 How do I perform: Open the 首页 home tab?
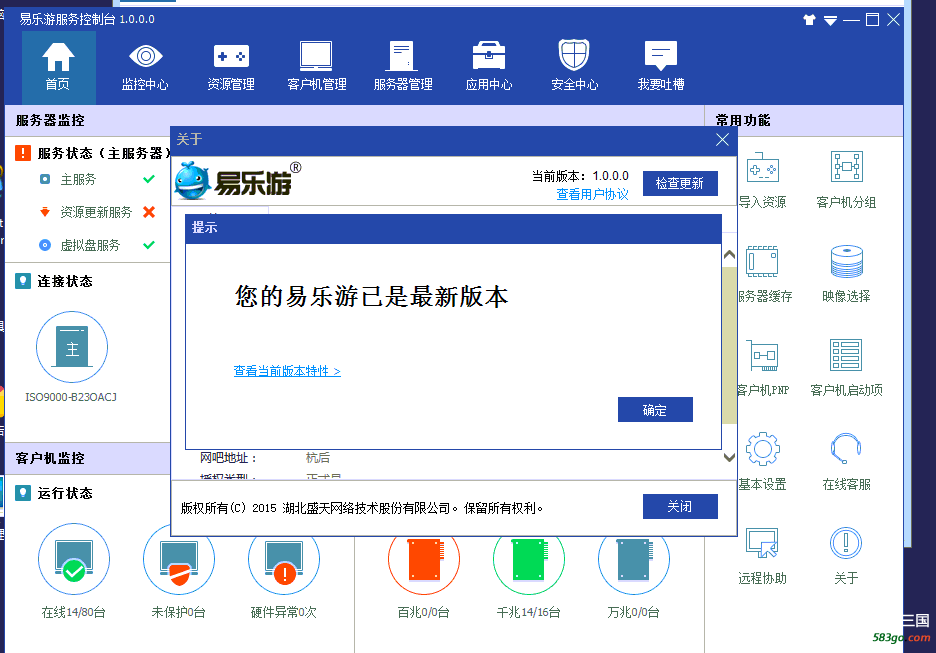[58, 67]
